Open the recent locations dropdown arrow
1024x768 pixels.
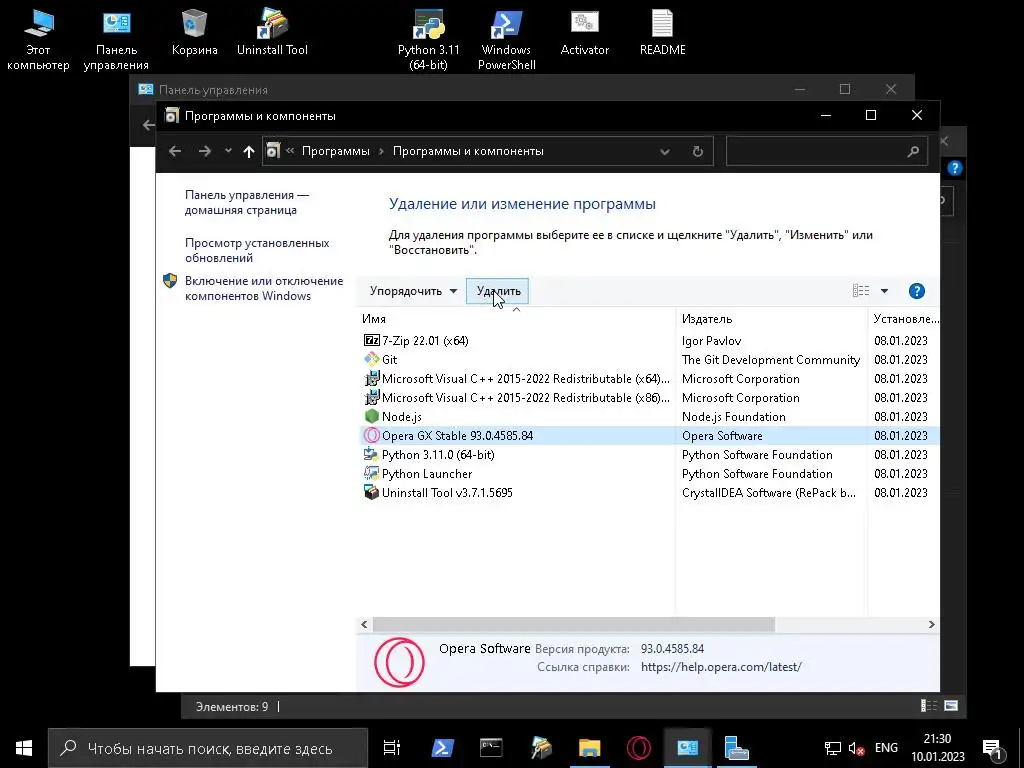[x=228, y=151]
